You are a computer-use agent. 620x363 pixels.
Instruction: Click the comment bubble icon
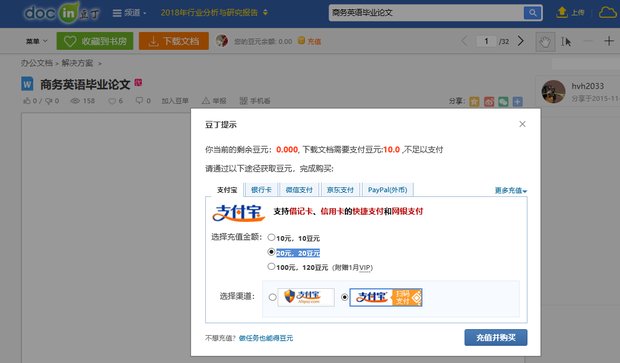tap(139, 101)
